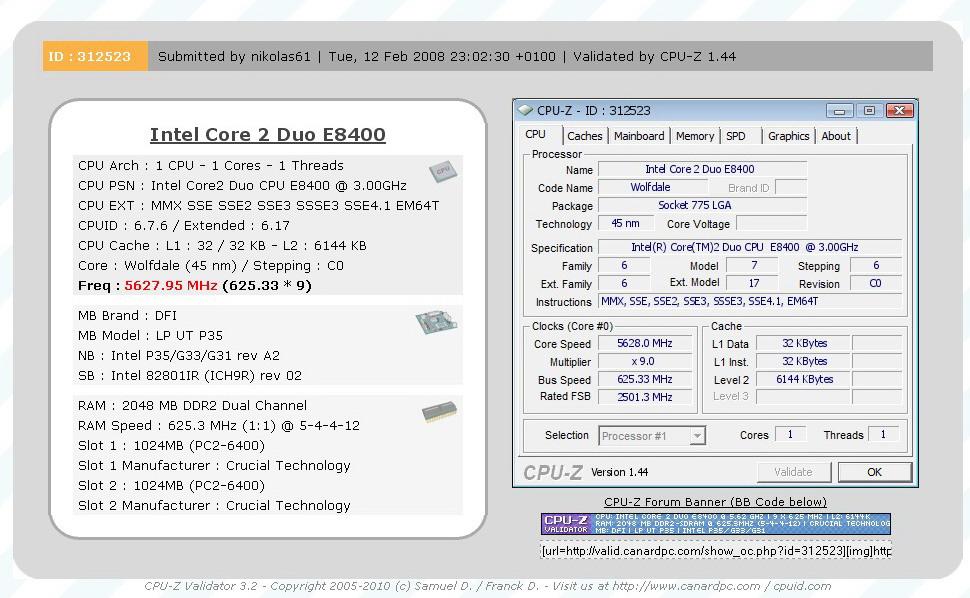Viewport: 970px width, 598px height.
Task: Click the Intel Core 2 Duo E8400 heading
Action: tap(268, 134)
